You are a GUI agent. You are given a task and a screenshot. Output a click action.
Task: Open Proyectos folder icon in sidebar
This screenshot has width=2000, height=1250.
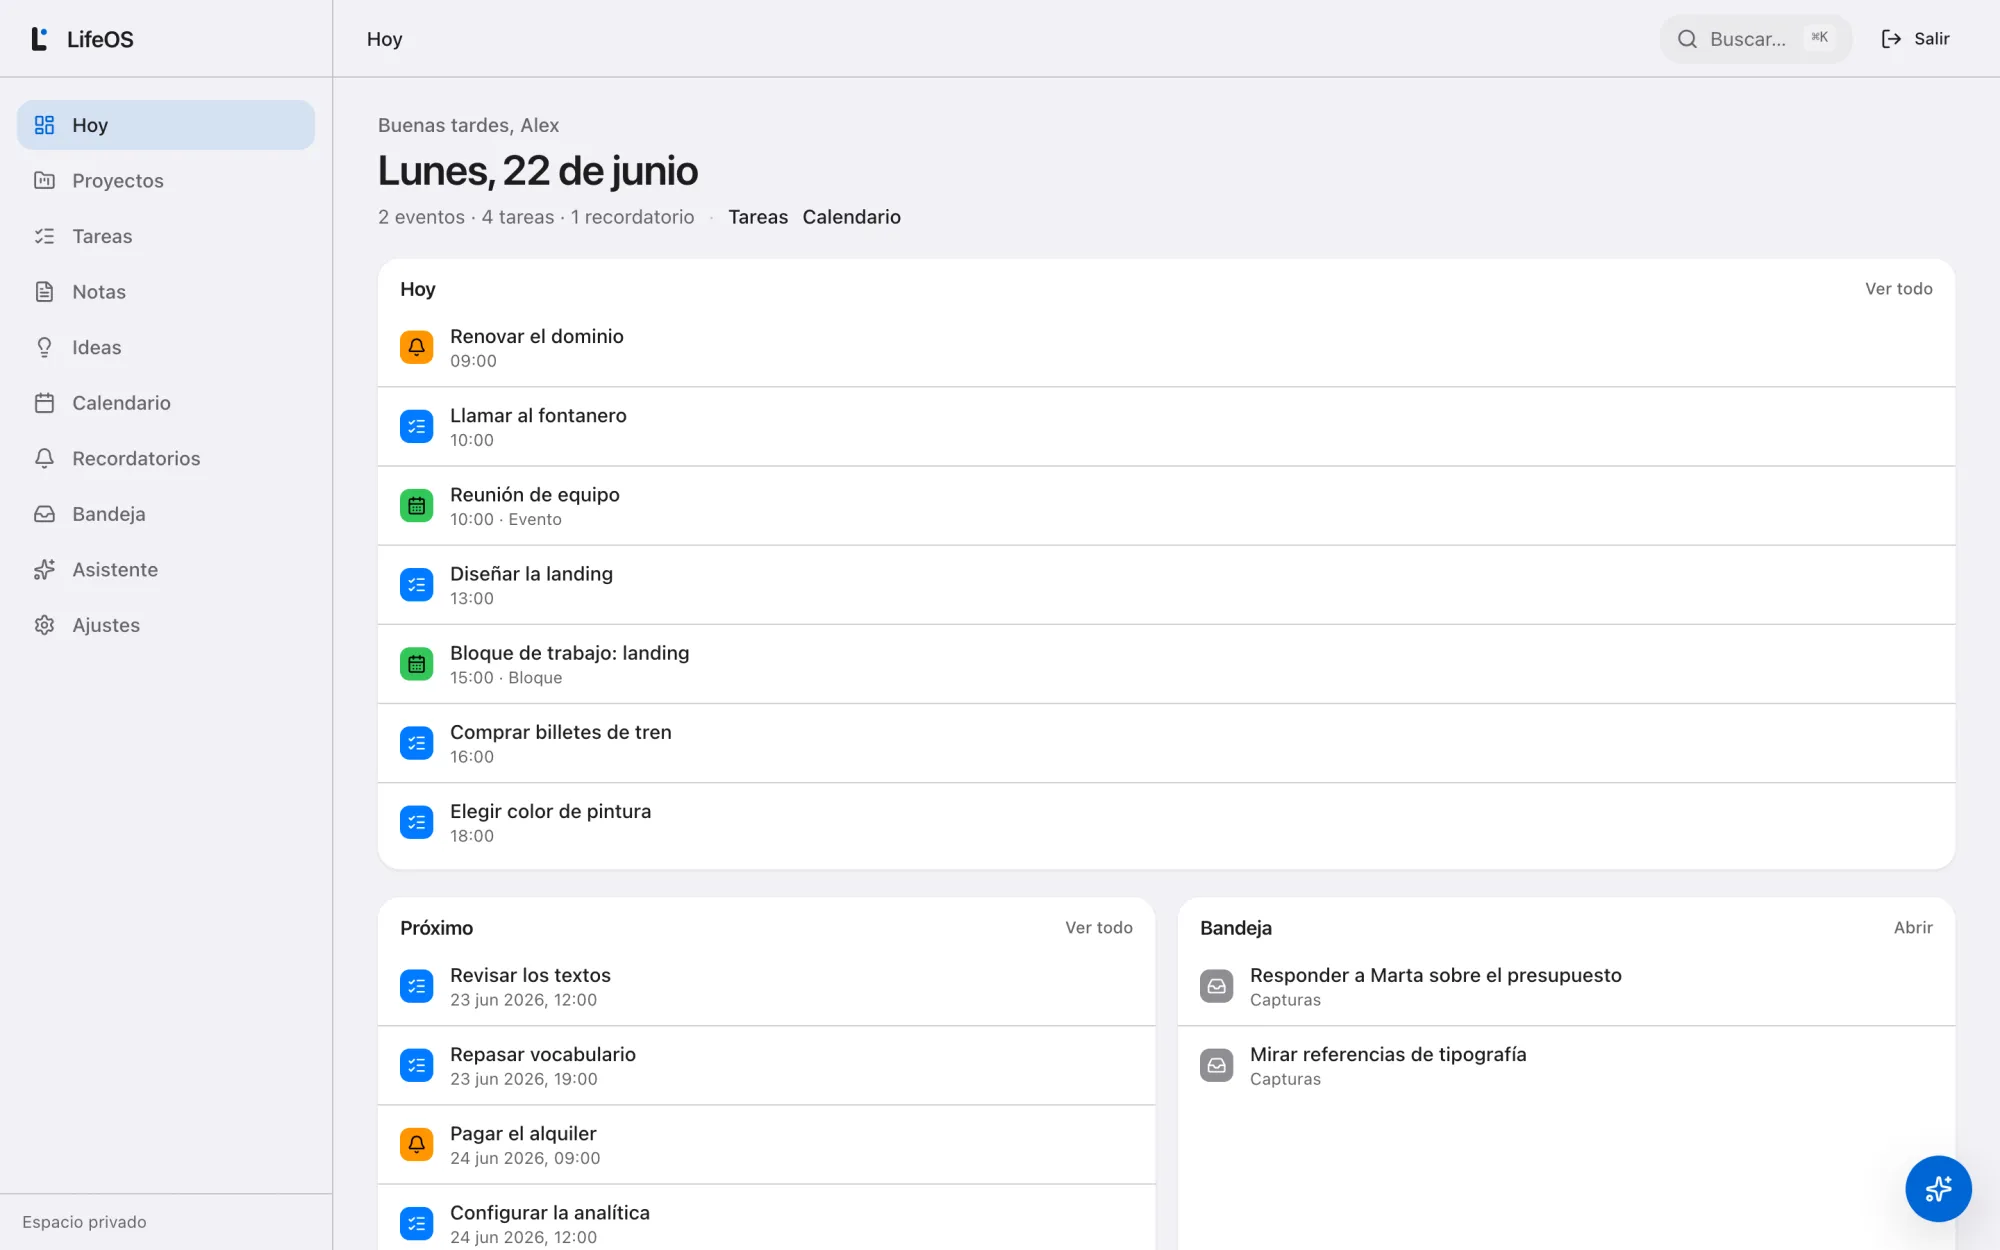click(44, 181)
